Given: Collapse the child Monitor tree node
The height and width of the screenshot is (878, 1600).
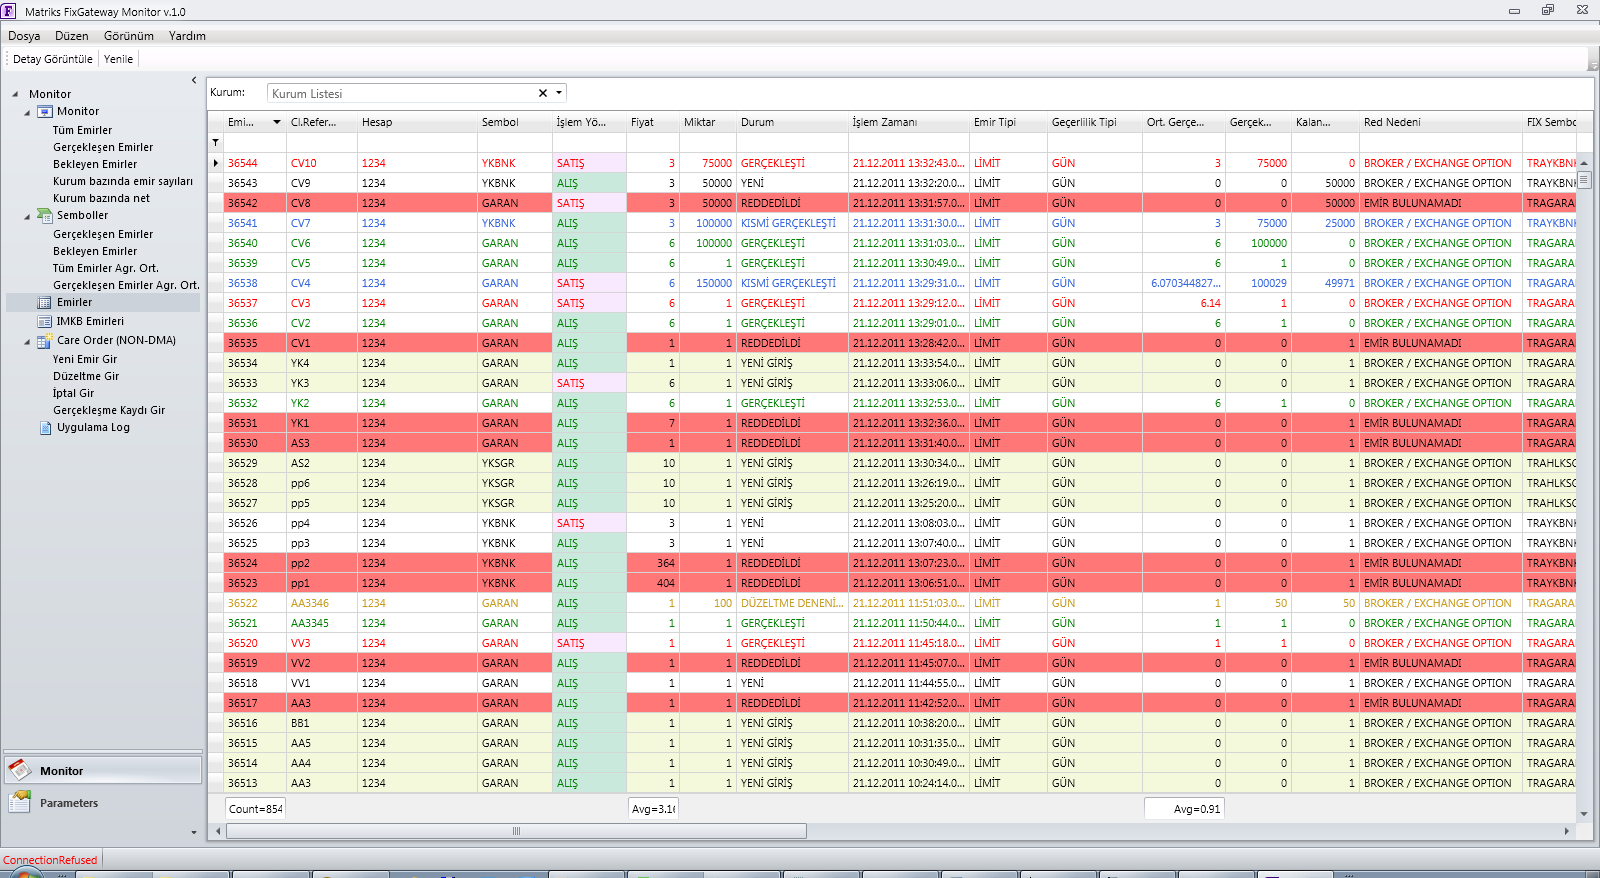Looking at the screenshot, I should [27, 113].
